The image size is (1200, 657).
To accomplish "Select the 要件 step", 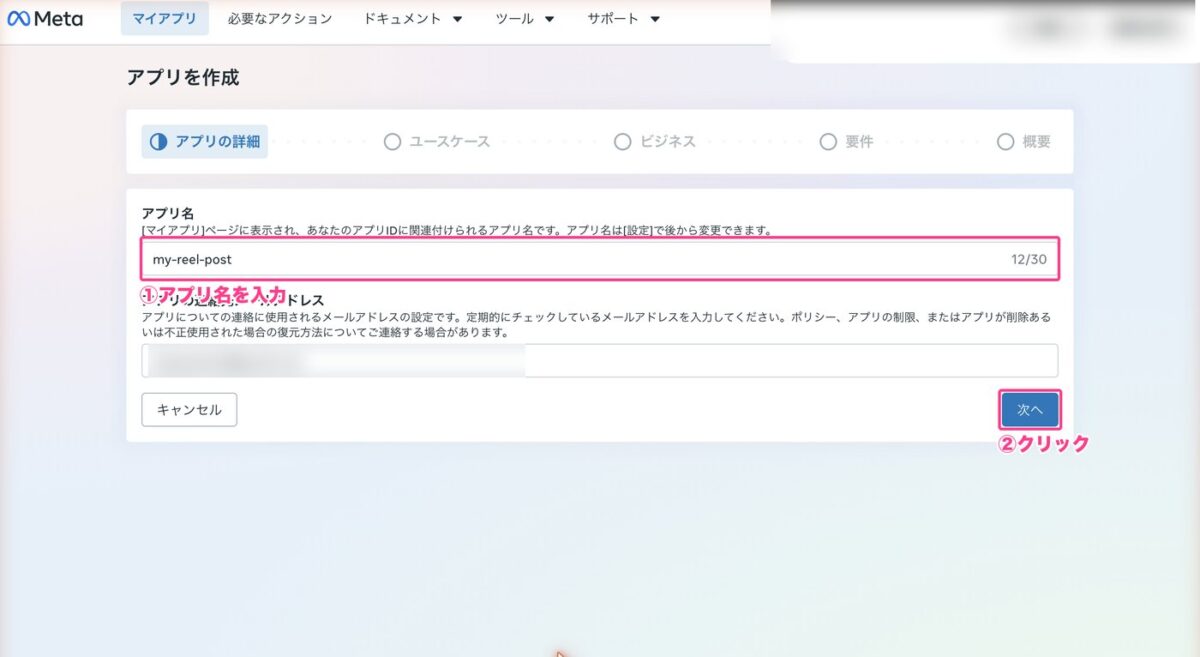I will [846, 142].
